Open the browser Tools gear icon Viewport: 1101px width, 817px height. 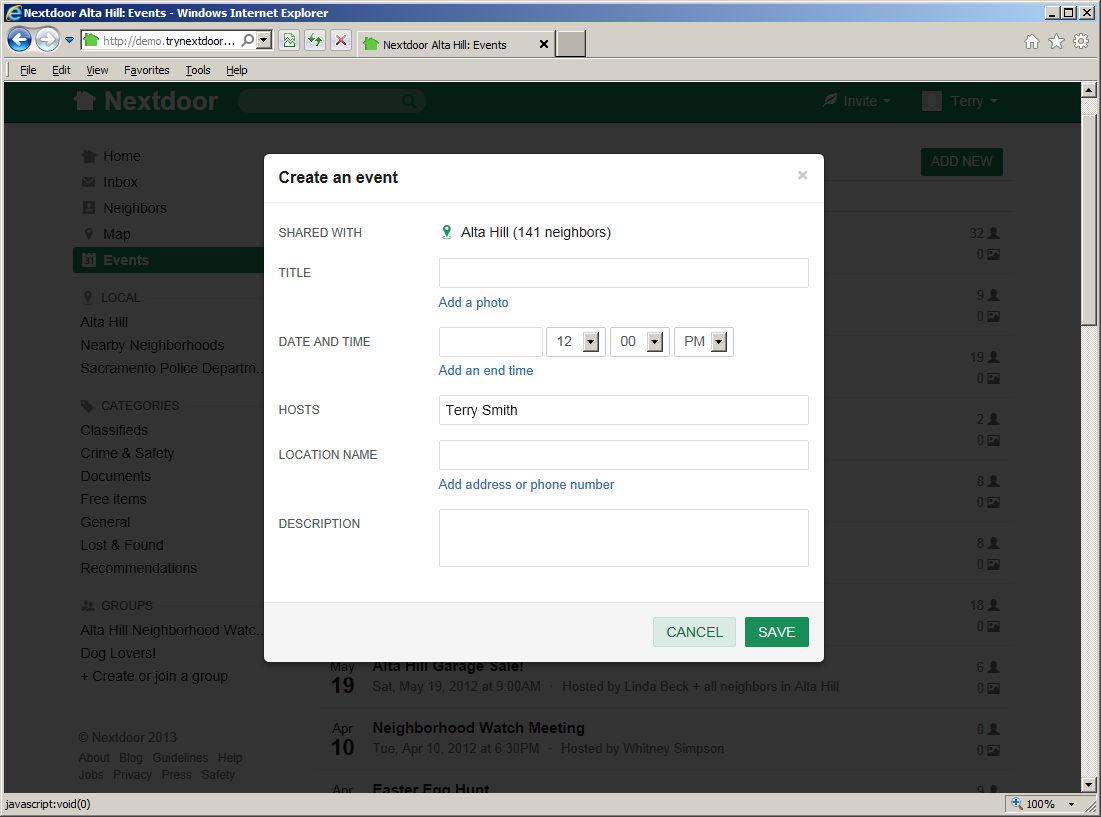point(1081,42)
